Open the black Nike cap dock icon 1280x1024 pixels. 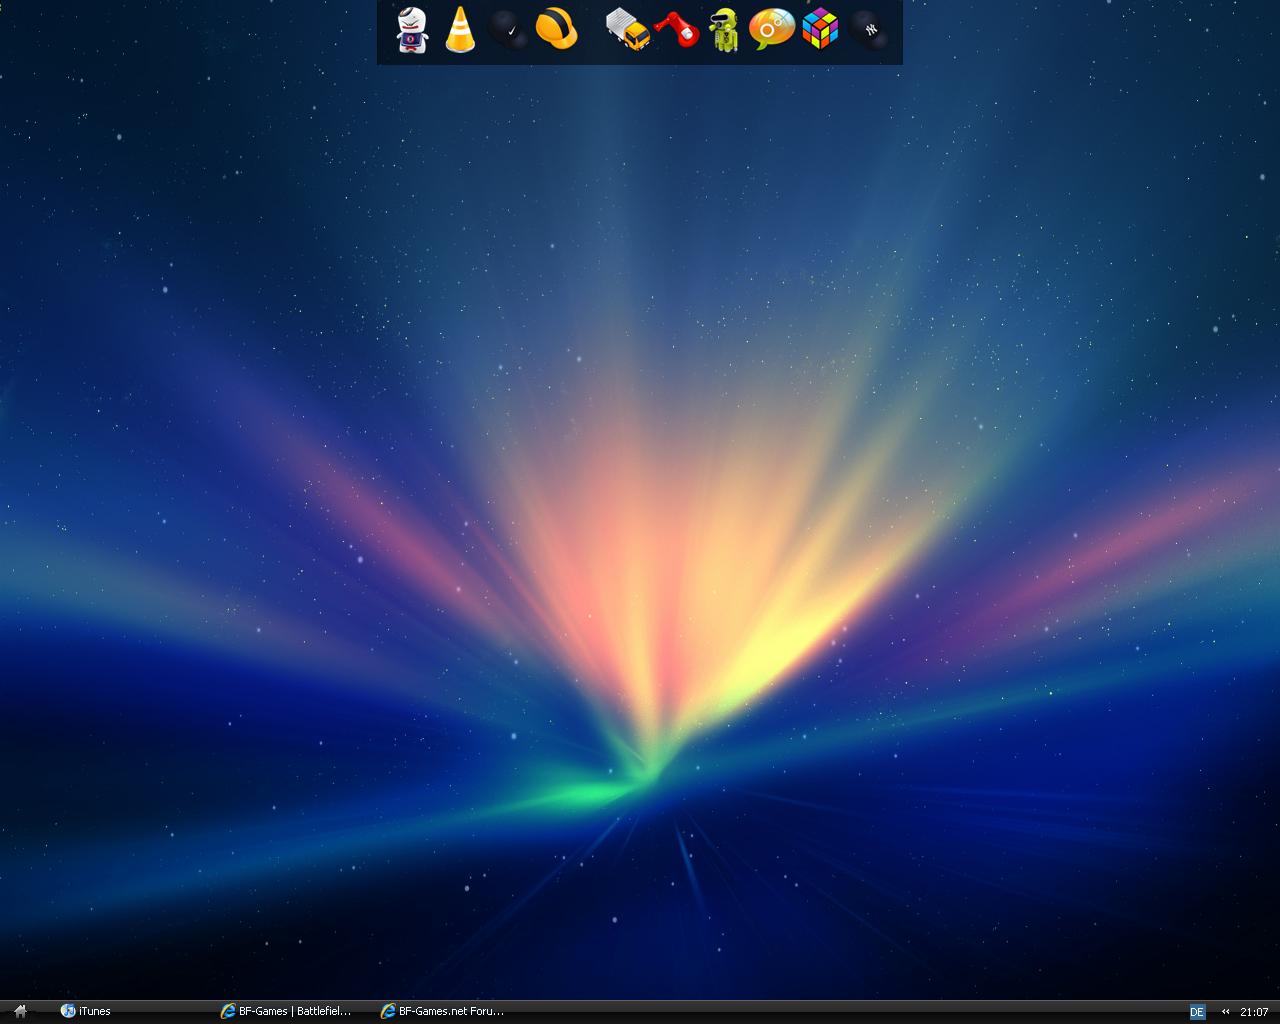pyautogui.click(x=508, y=30)
